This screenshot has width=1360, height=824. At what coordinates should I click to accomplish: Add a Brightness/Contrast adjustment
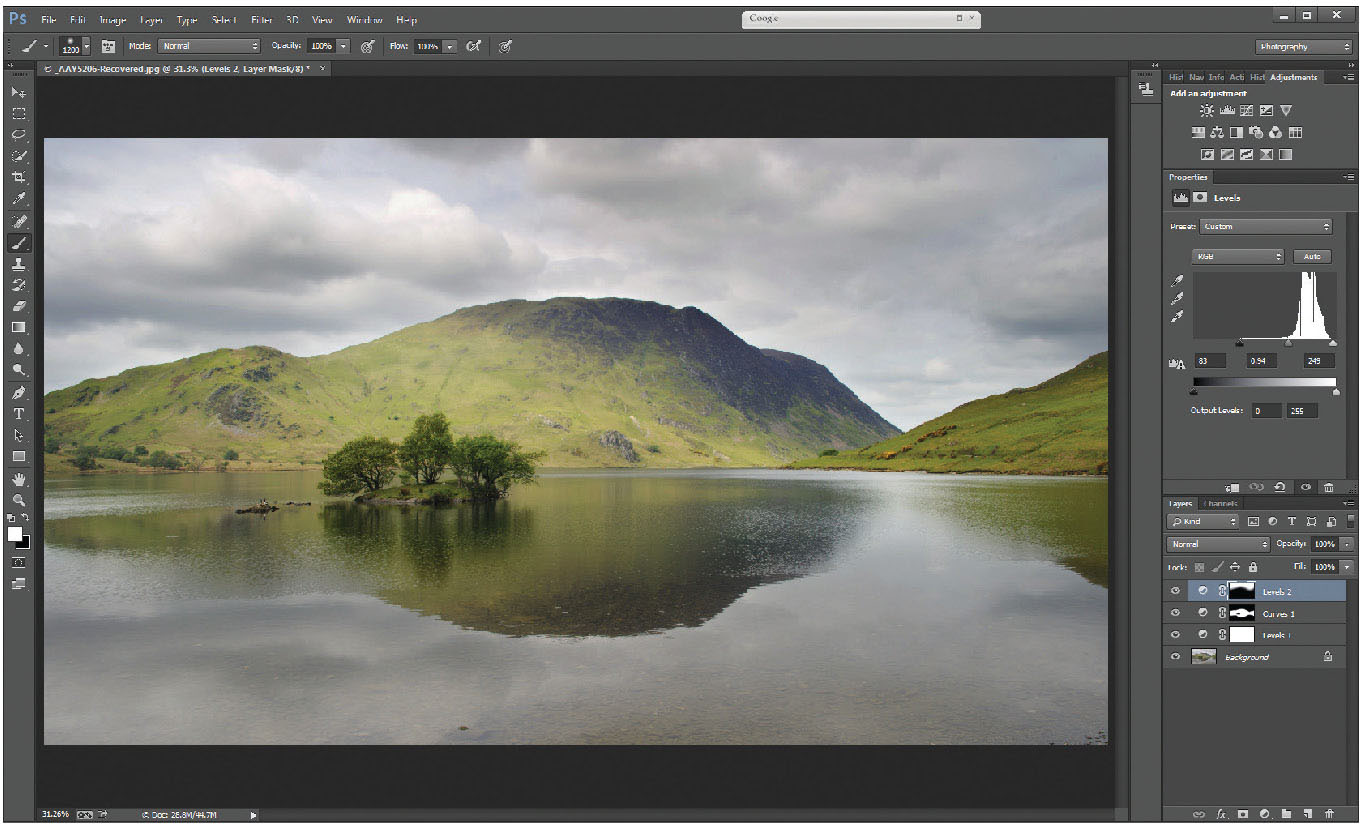coord(1207,111)
